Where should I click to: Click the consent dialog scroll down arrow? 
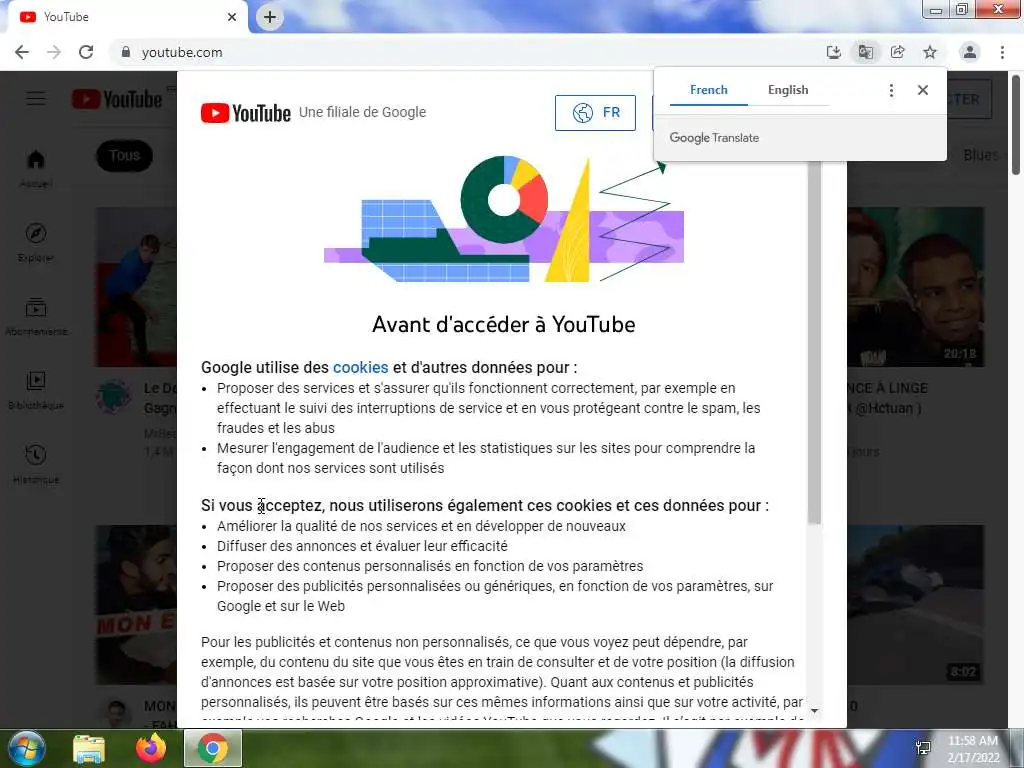point(814,711)
